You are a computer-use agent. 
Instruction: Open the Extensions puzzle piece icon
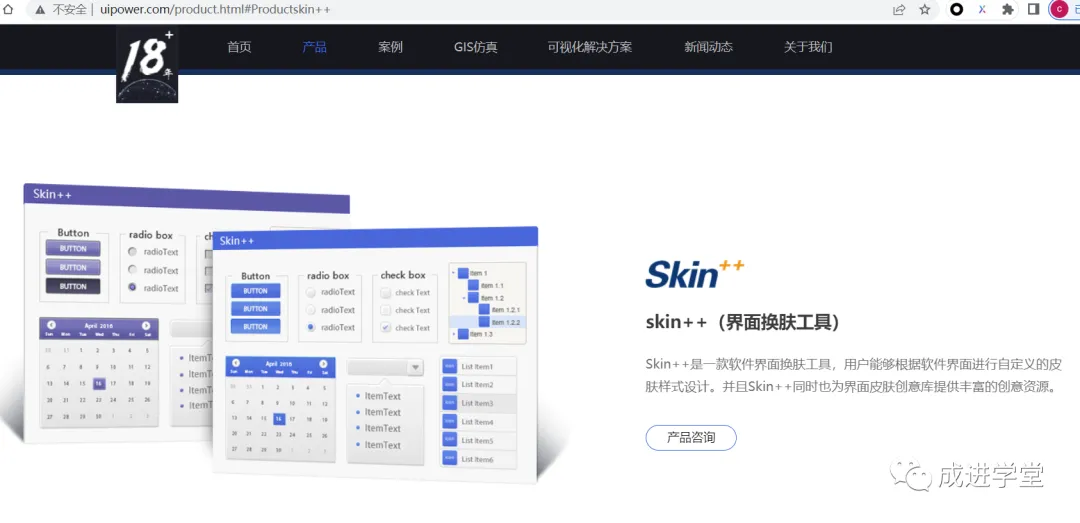click(x=1008, y=10)
